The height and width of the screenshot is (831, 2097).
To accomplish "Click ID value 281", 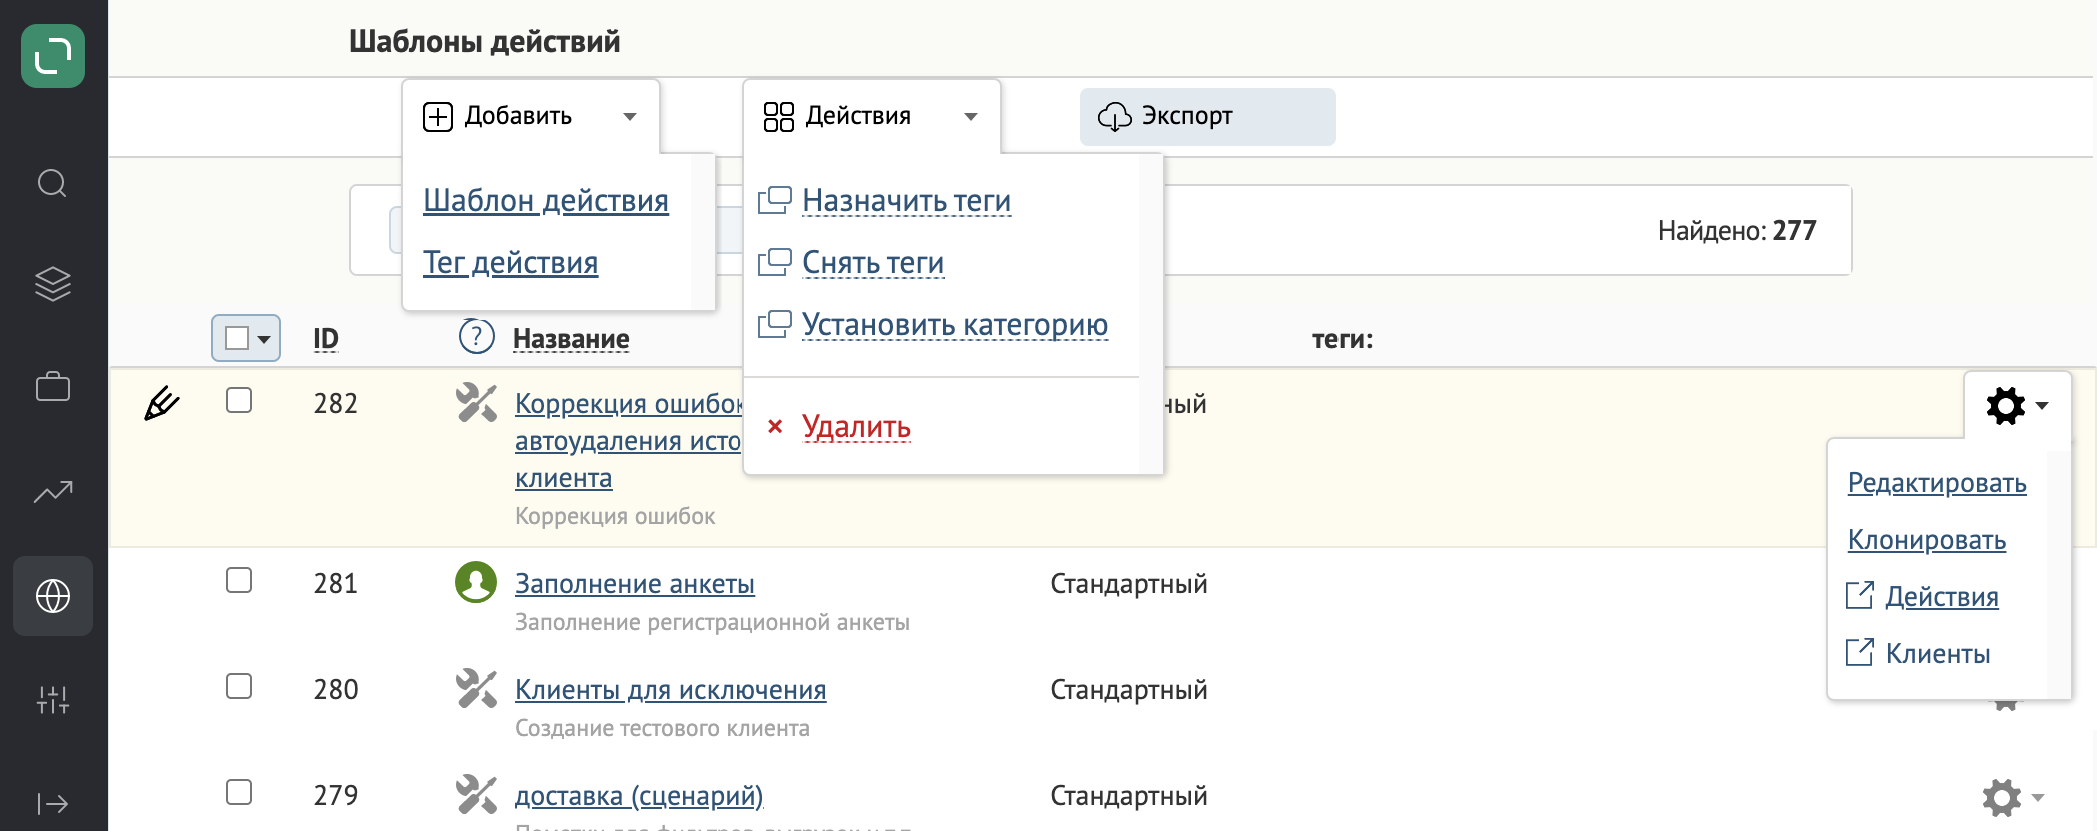I will point(336,583).
